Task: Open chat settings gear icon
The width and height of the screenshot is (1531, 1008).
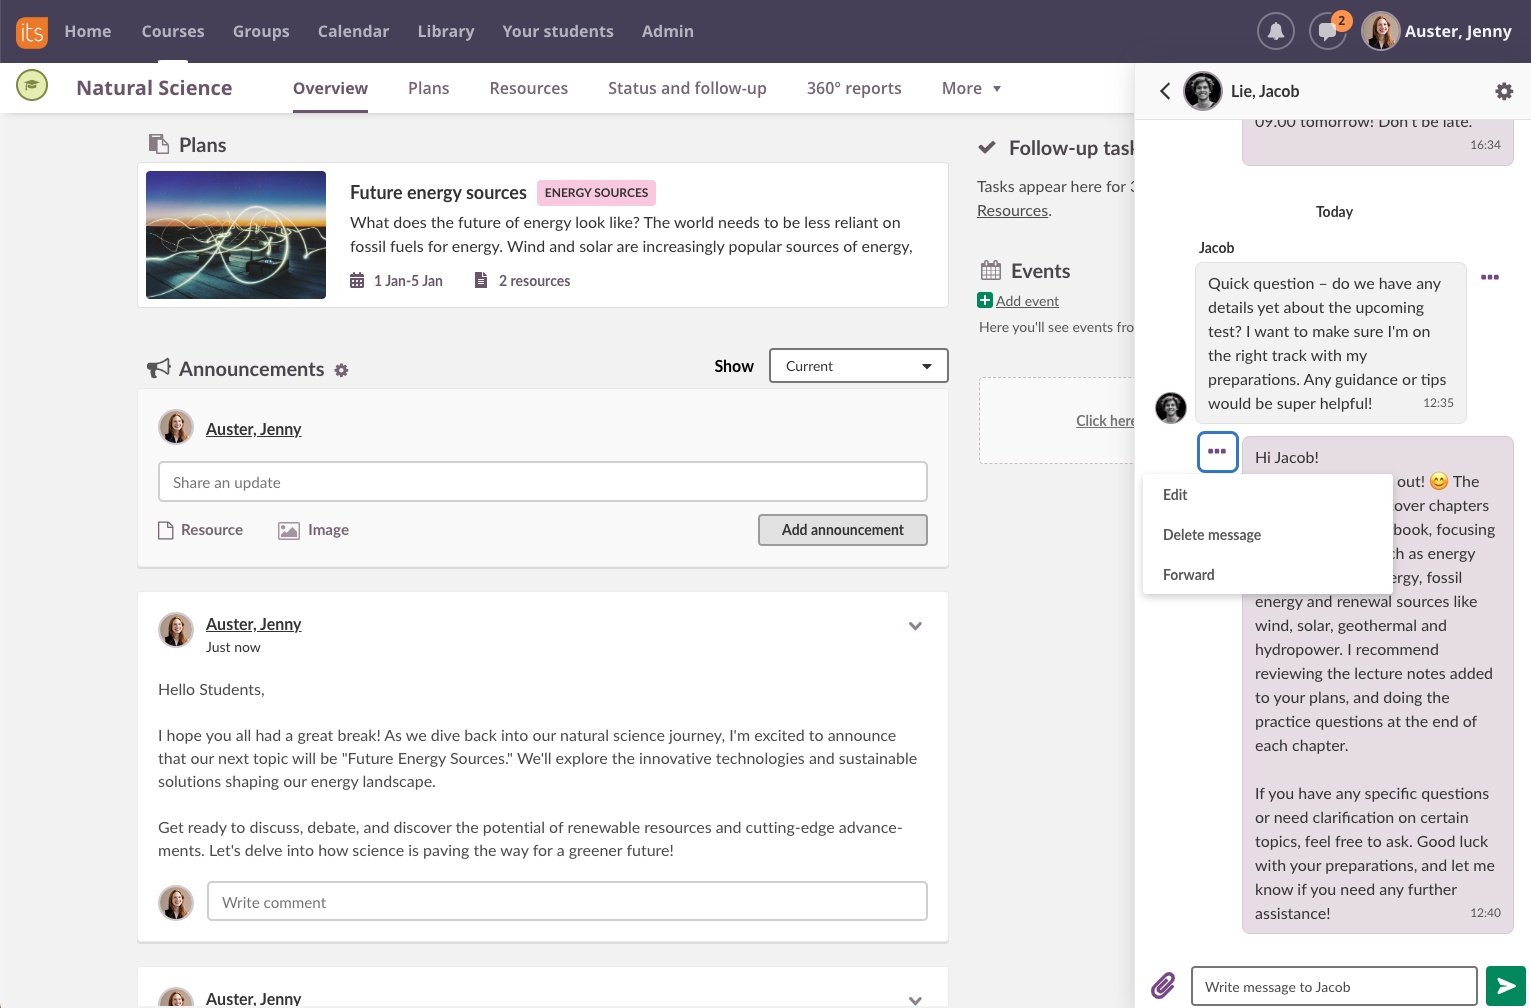Action: point(1503,91)
